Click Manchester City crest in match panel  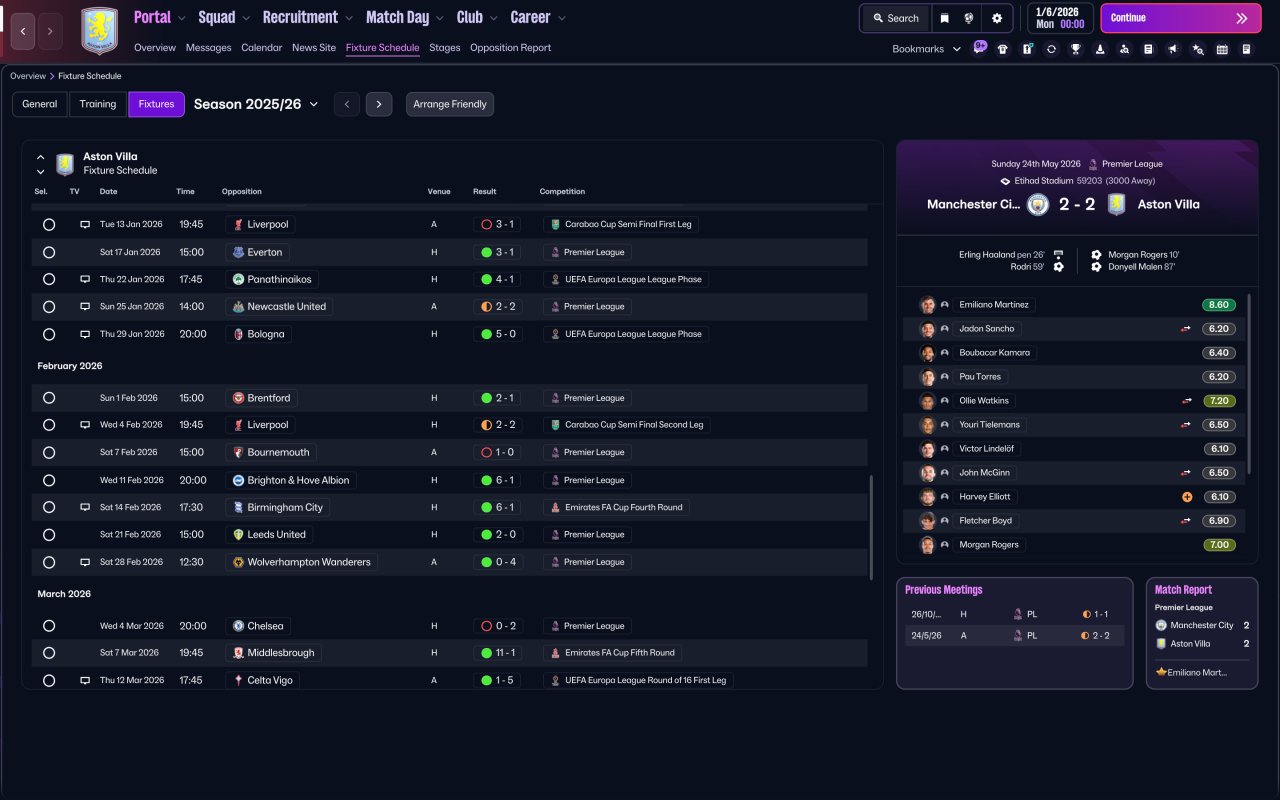point(1038,204)
